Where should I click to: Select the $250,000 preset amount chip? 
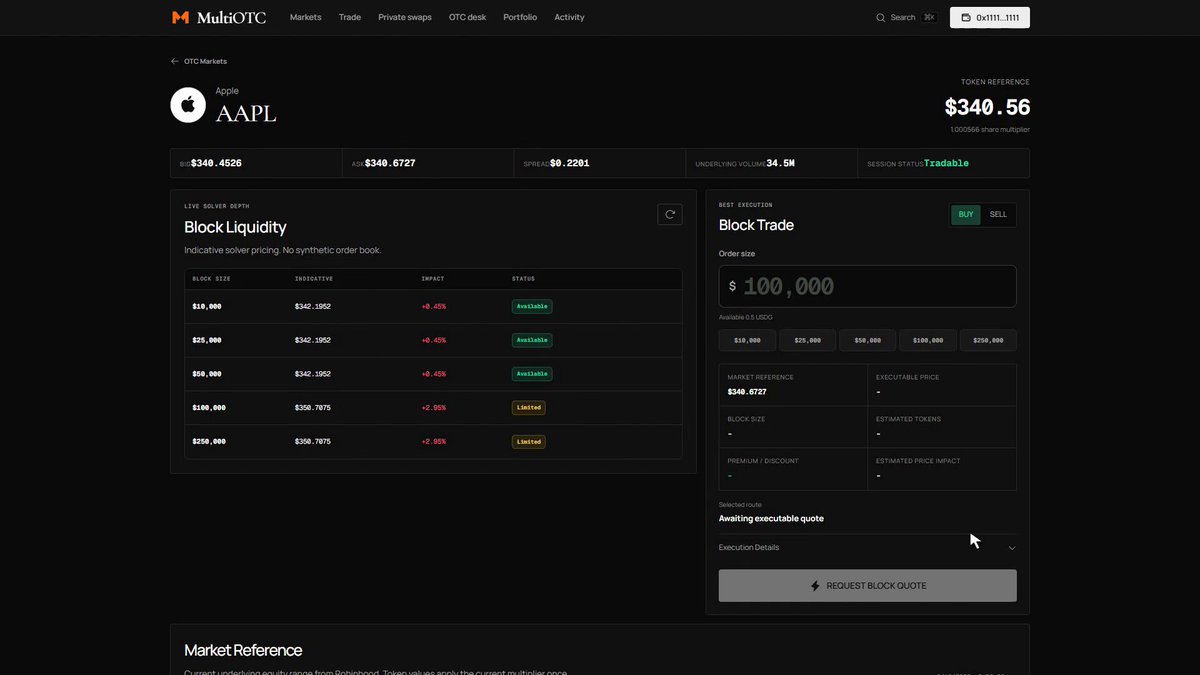[988, 340]
